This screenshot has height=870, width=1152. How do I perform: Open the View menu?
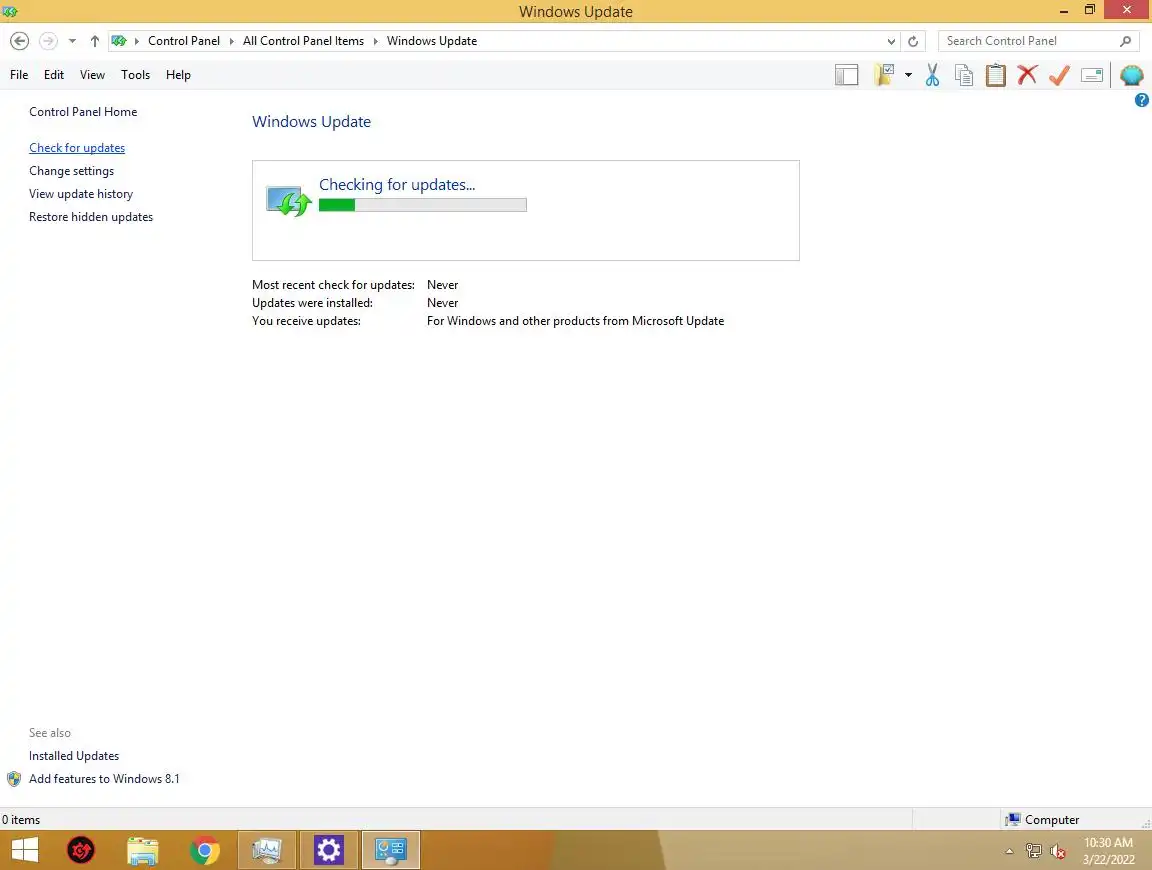point(93,75)
